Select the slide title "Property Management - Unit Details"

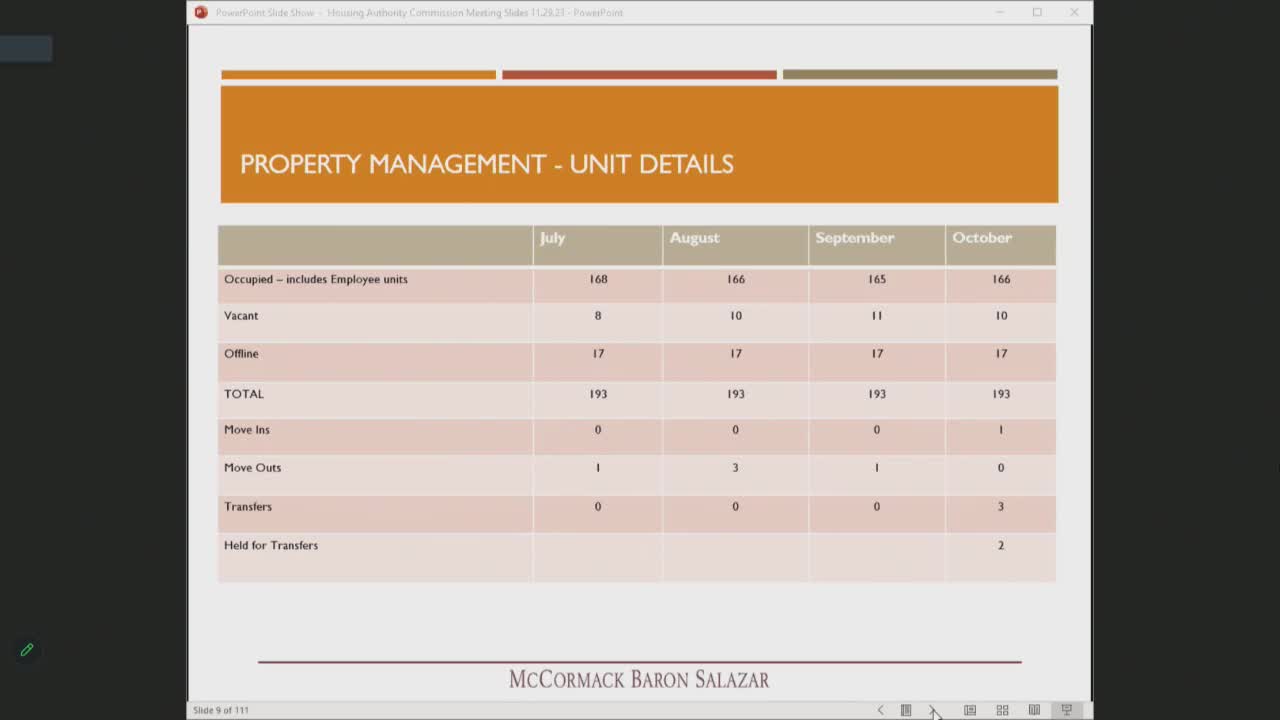pyautogui.click(x=487, y=164)
